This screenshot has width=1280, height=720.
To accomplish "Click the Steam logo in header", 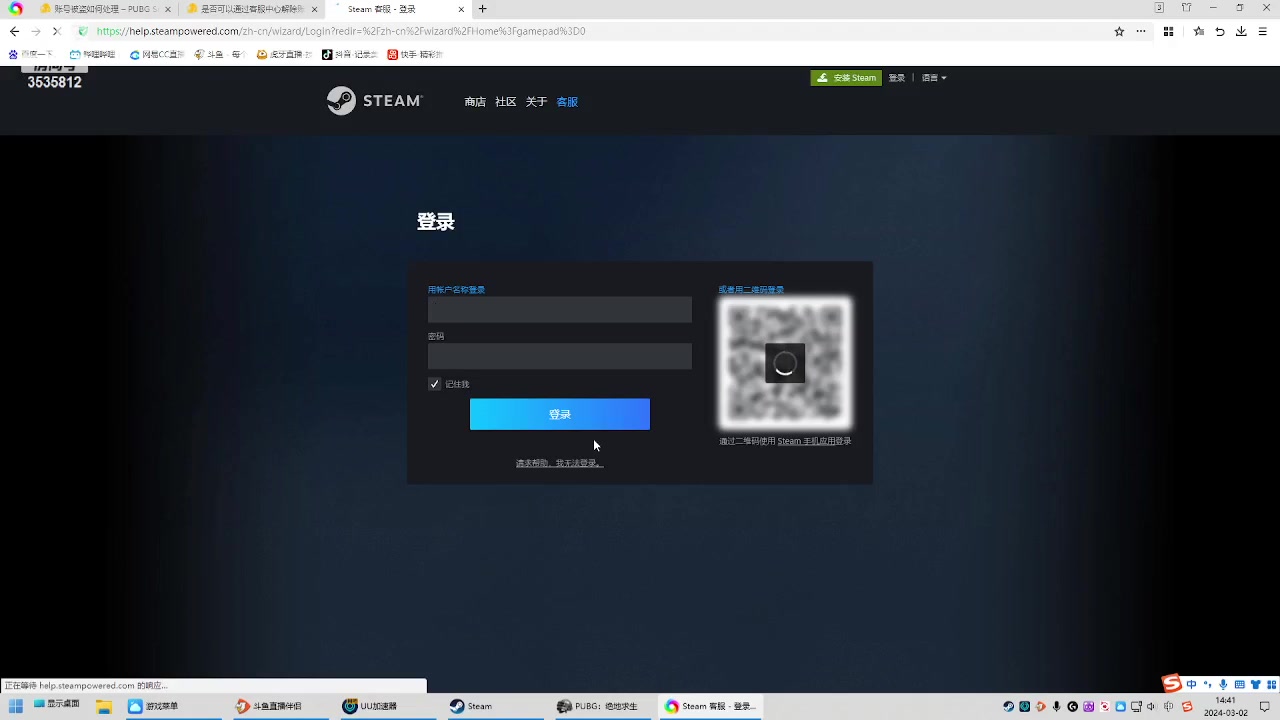I will coord(375,101).
